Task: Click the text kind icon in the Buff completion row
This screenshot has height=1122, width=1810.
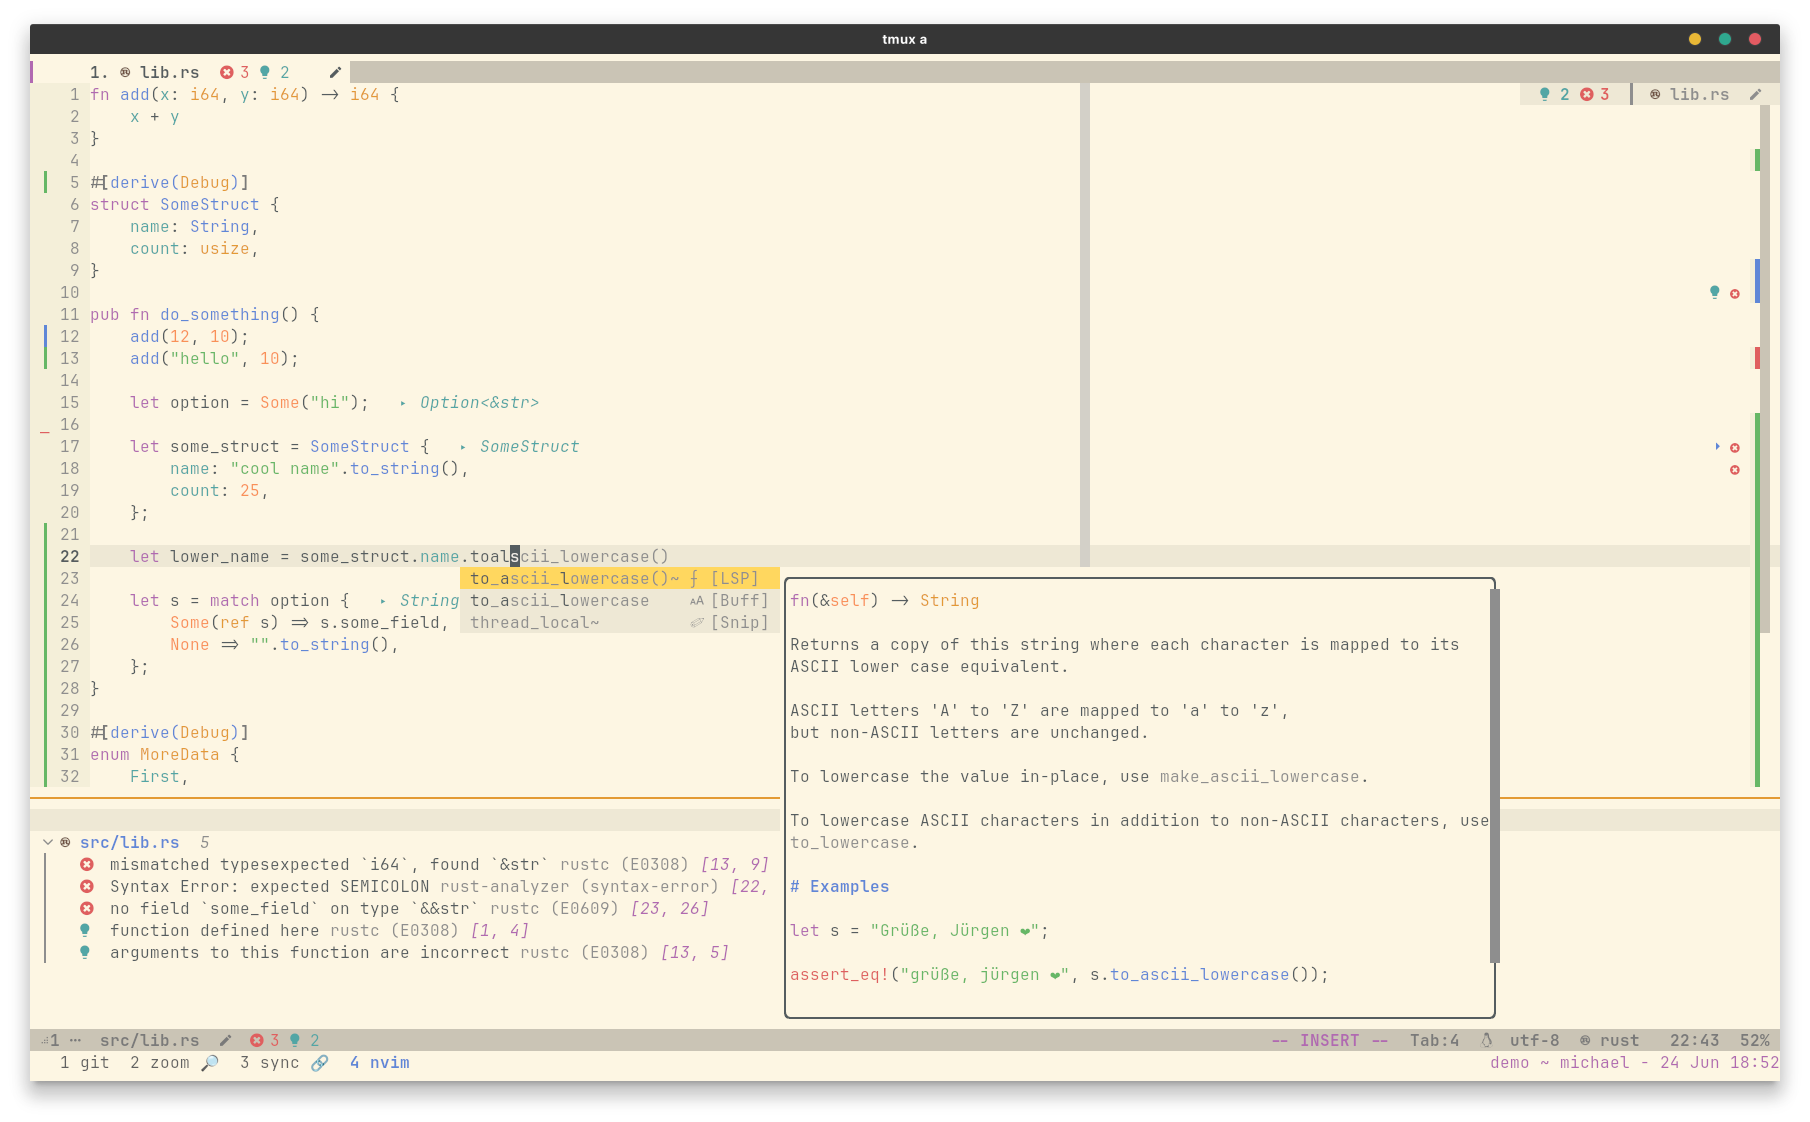Action: point(697,600)
